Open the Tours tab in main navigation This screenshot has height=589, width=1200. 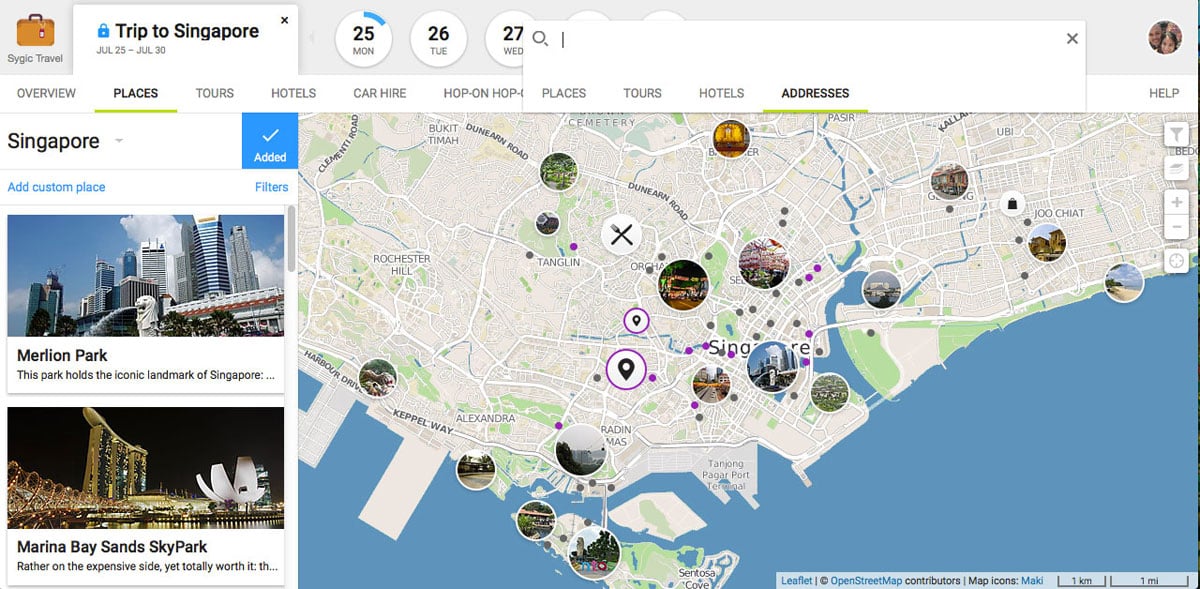(214, 93)
